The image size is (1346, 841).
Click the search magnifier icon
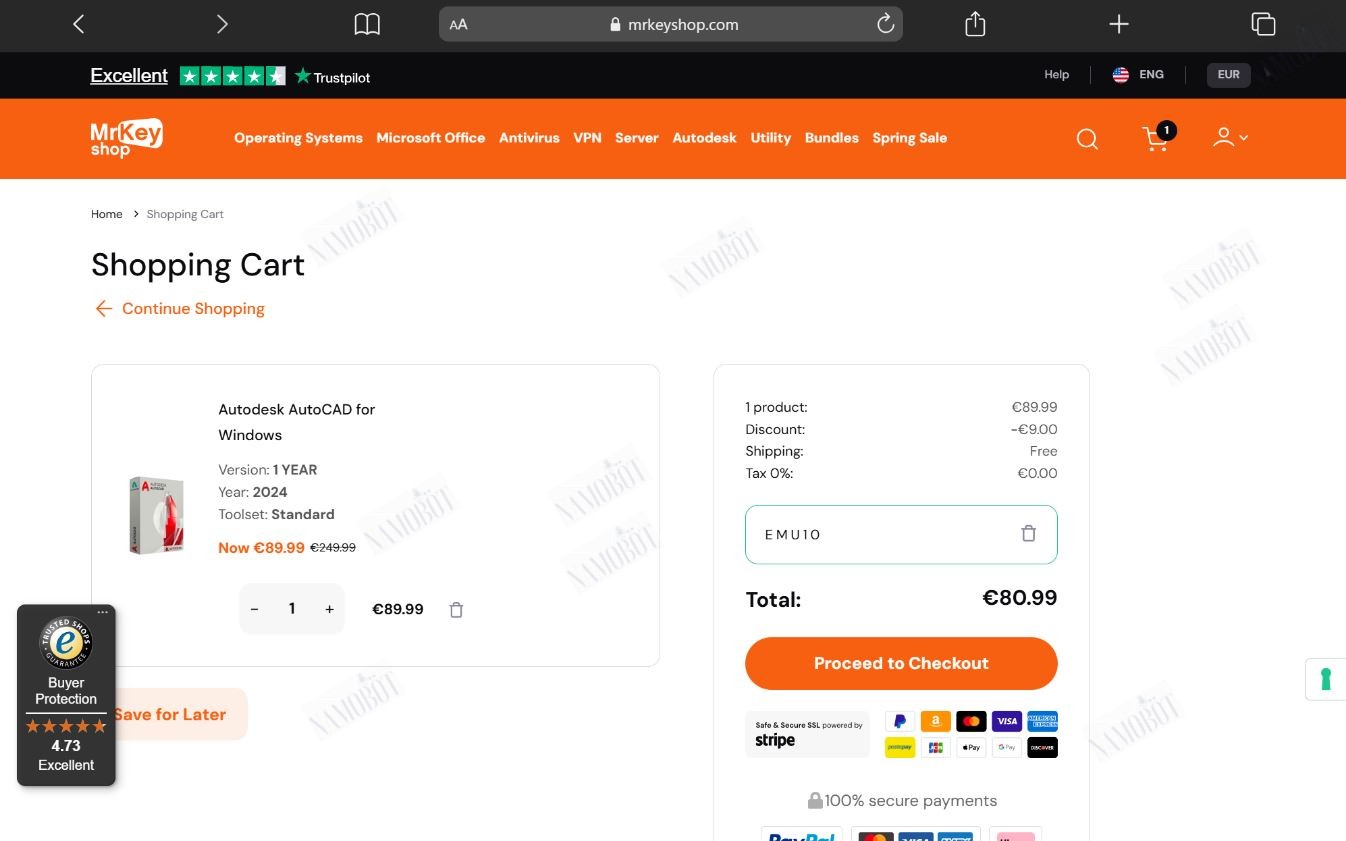tap(1087, 139)
